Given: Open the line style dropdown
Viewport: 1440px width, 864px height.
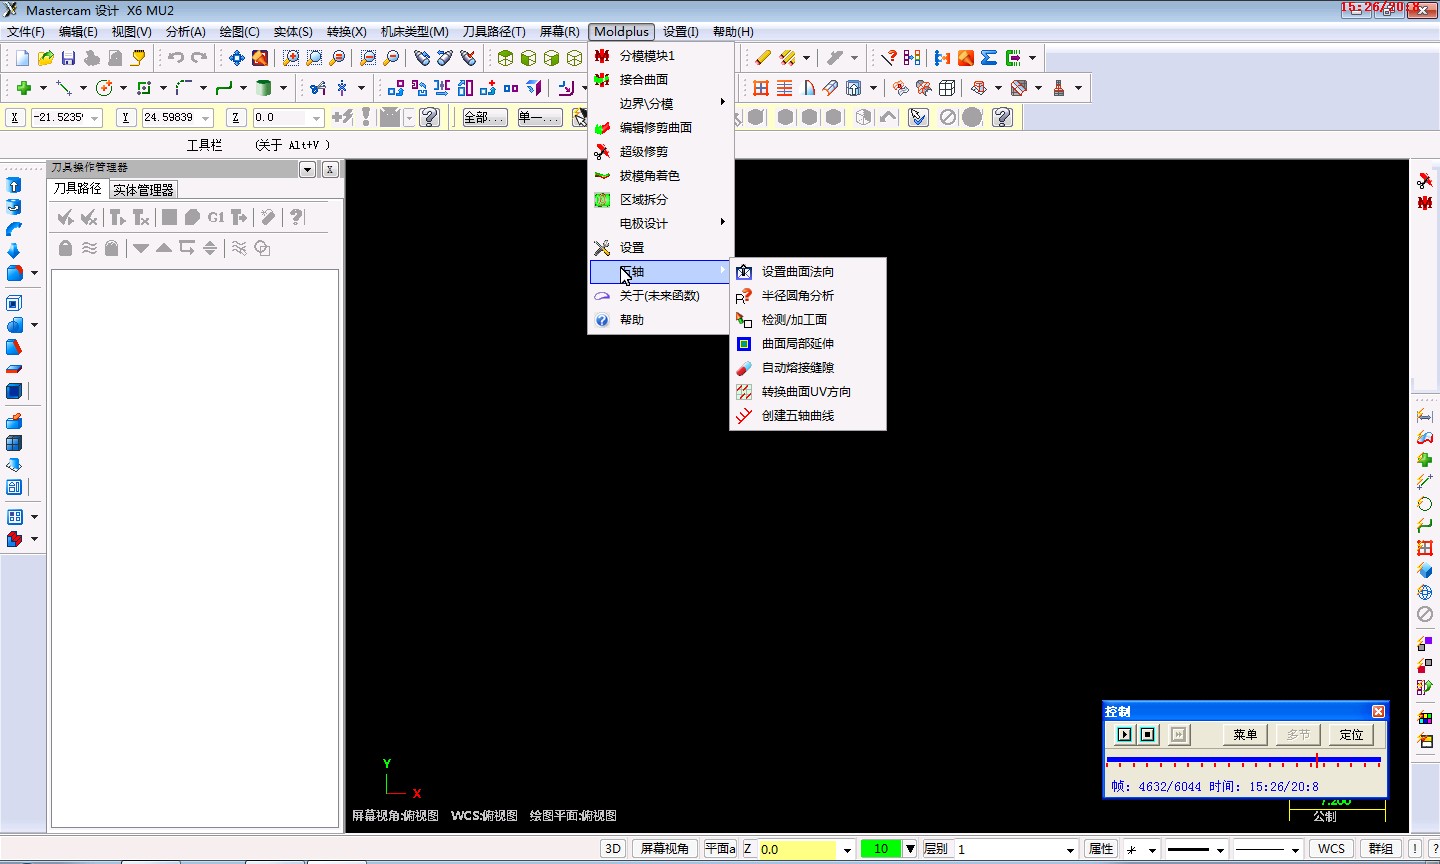Looking at the screenshot, I should 1221,850.
